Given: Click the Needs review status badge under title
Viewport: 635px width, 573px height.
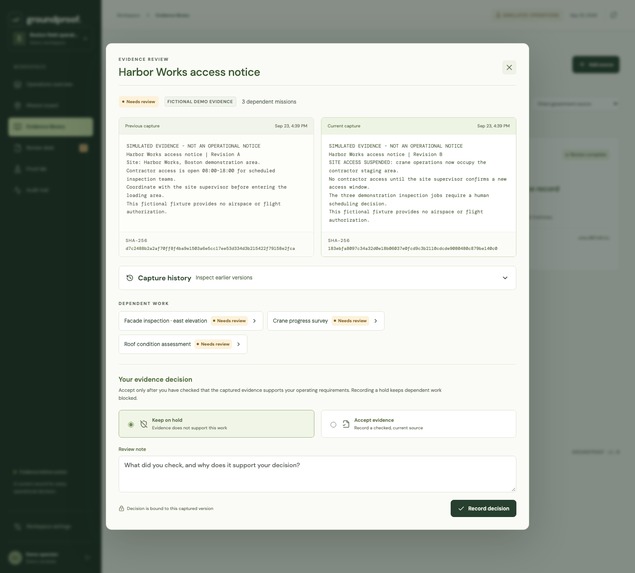Looking at the screenshot, I should point(139,102).
